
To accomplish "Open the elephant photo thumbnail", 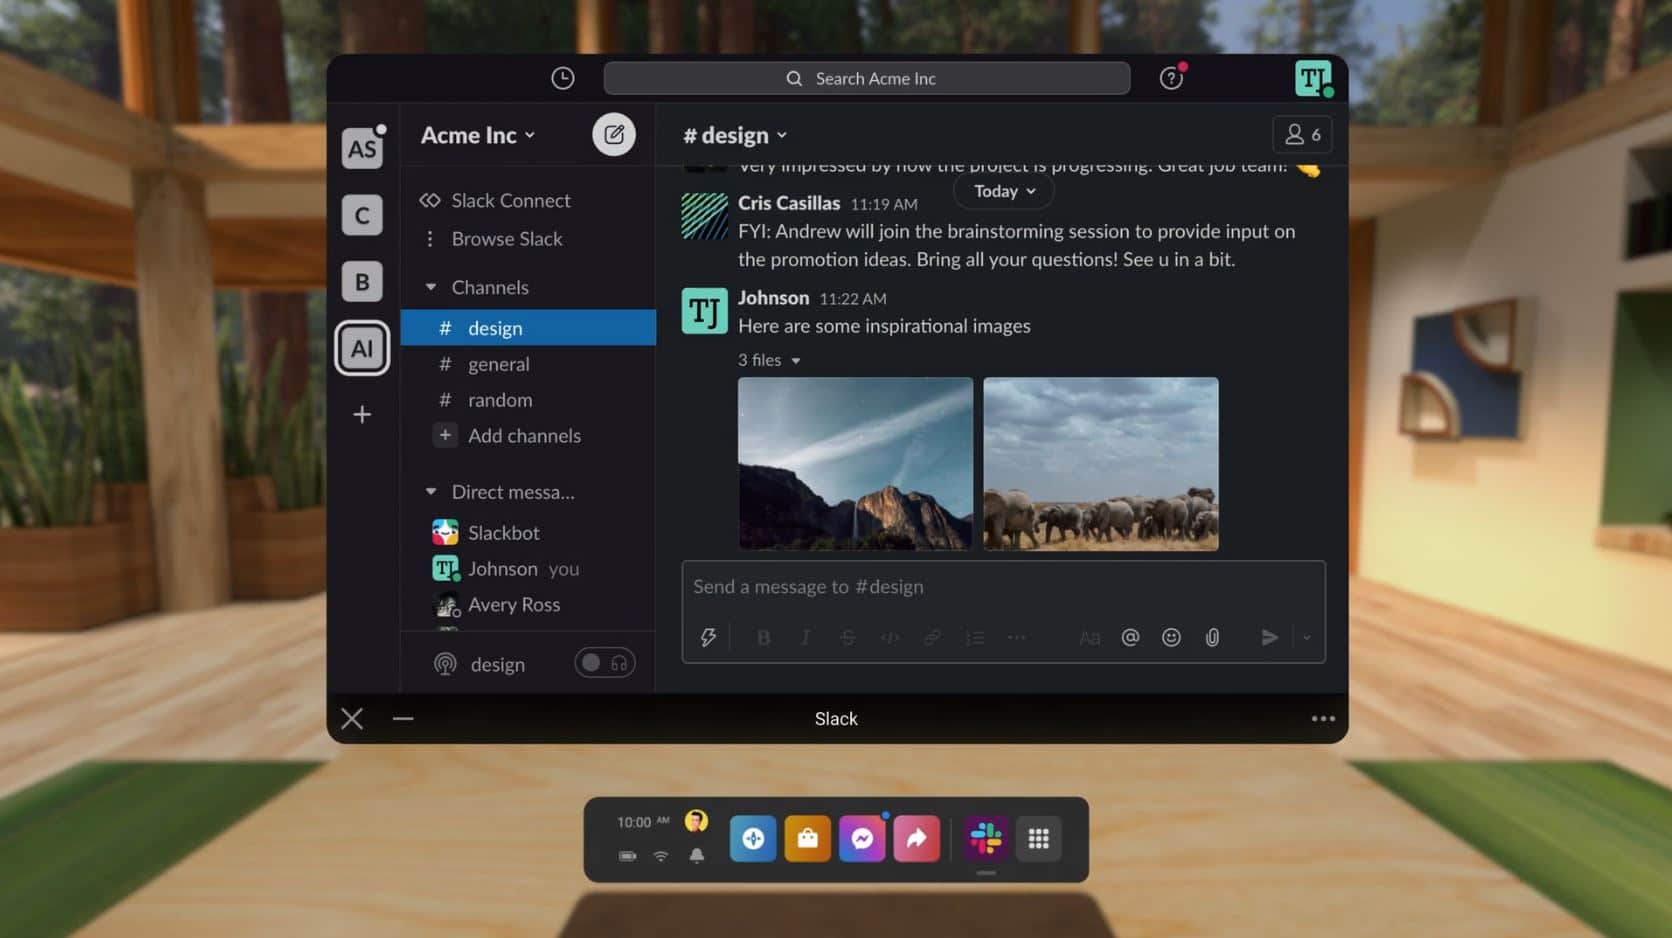I will click(x=1100, y=463).
